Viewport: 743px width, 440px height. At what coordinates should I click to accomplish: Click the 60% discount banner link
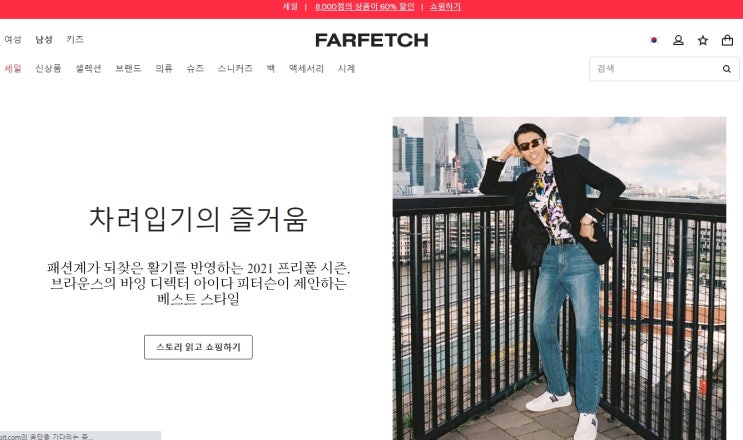click(x=364, y=7)
